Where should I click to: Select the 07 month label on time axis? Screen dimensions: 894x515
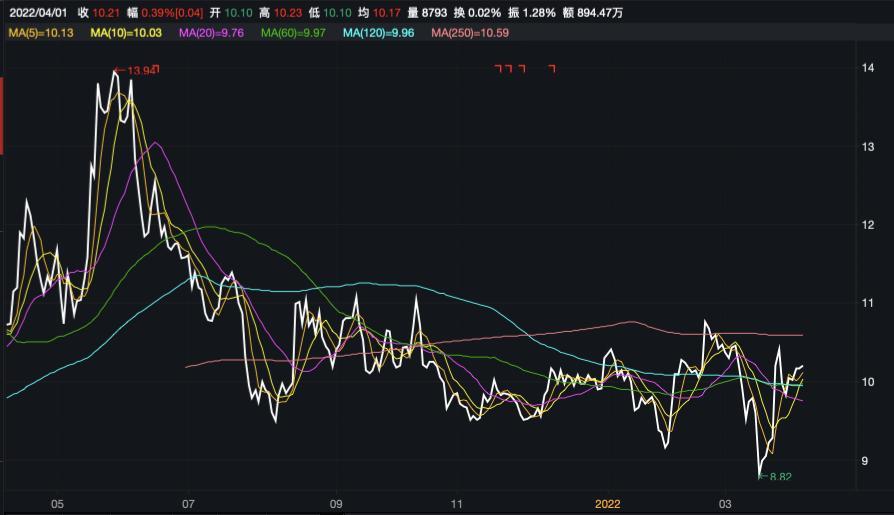(187, 504)
